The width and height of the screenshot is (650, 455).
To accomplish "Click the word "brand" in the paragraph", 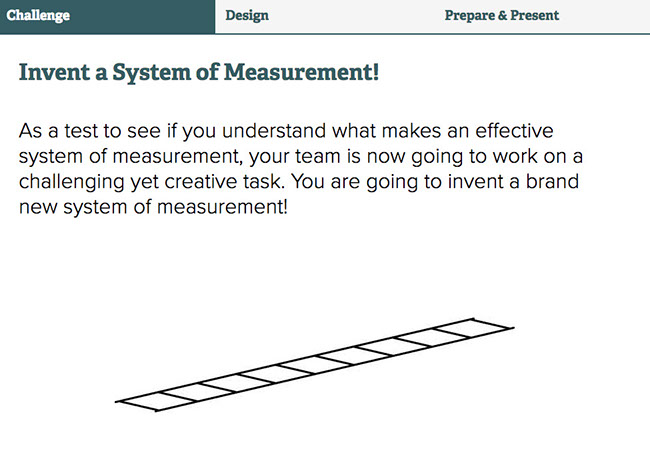I will [552, 182].
